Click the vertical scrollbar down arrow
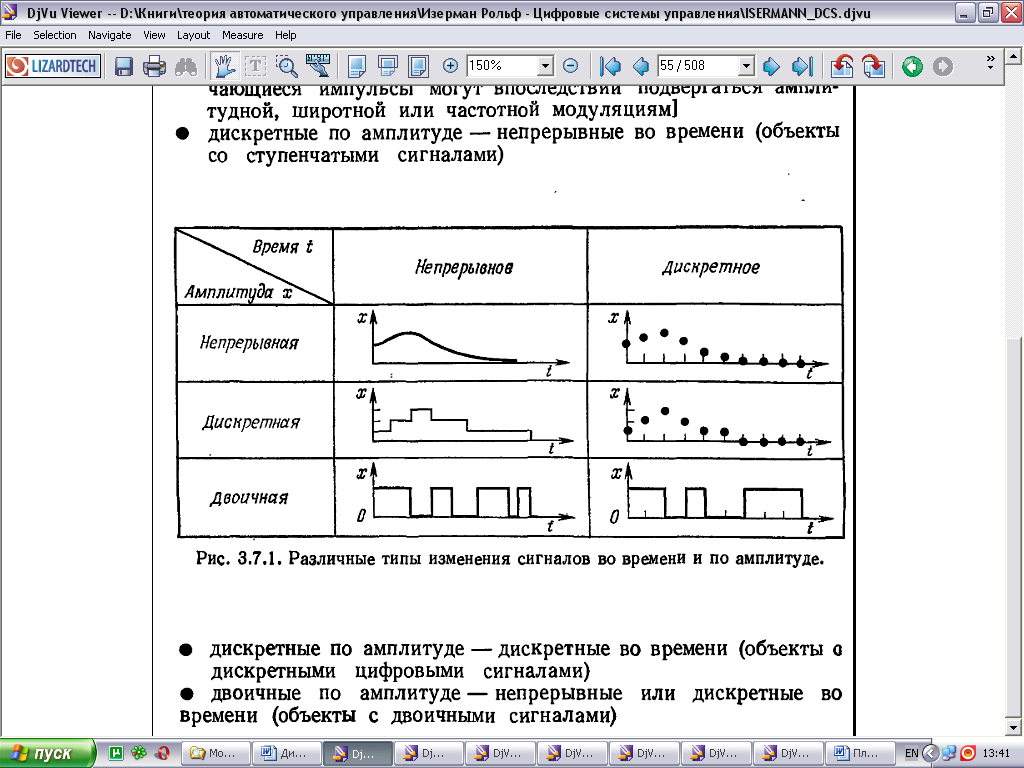This screenshot has width=1024, height=768. (x=1014, y=727)
